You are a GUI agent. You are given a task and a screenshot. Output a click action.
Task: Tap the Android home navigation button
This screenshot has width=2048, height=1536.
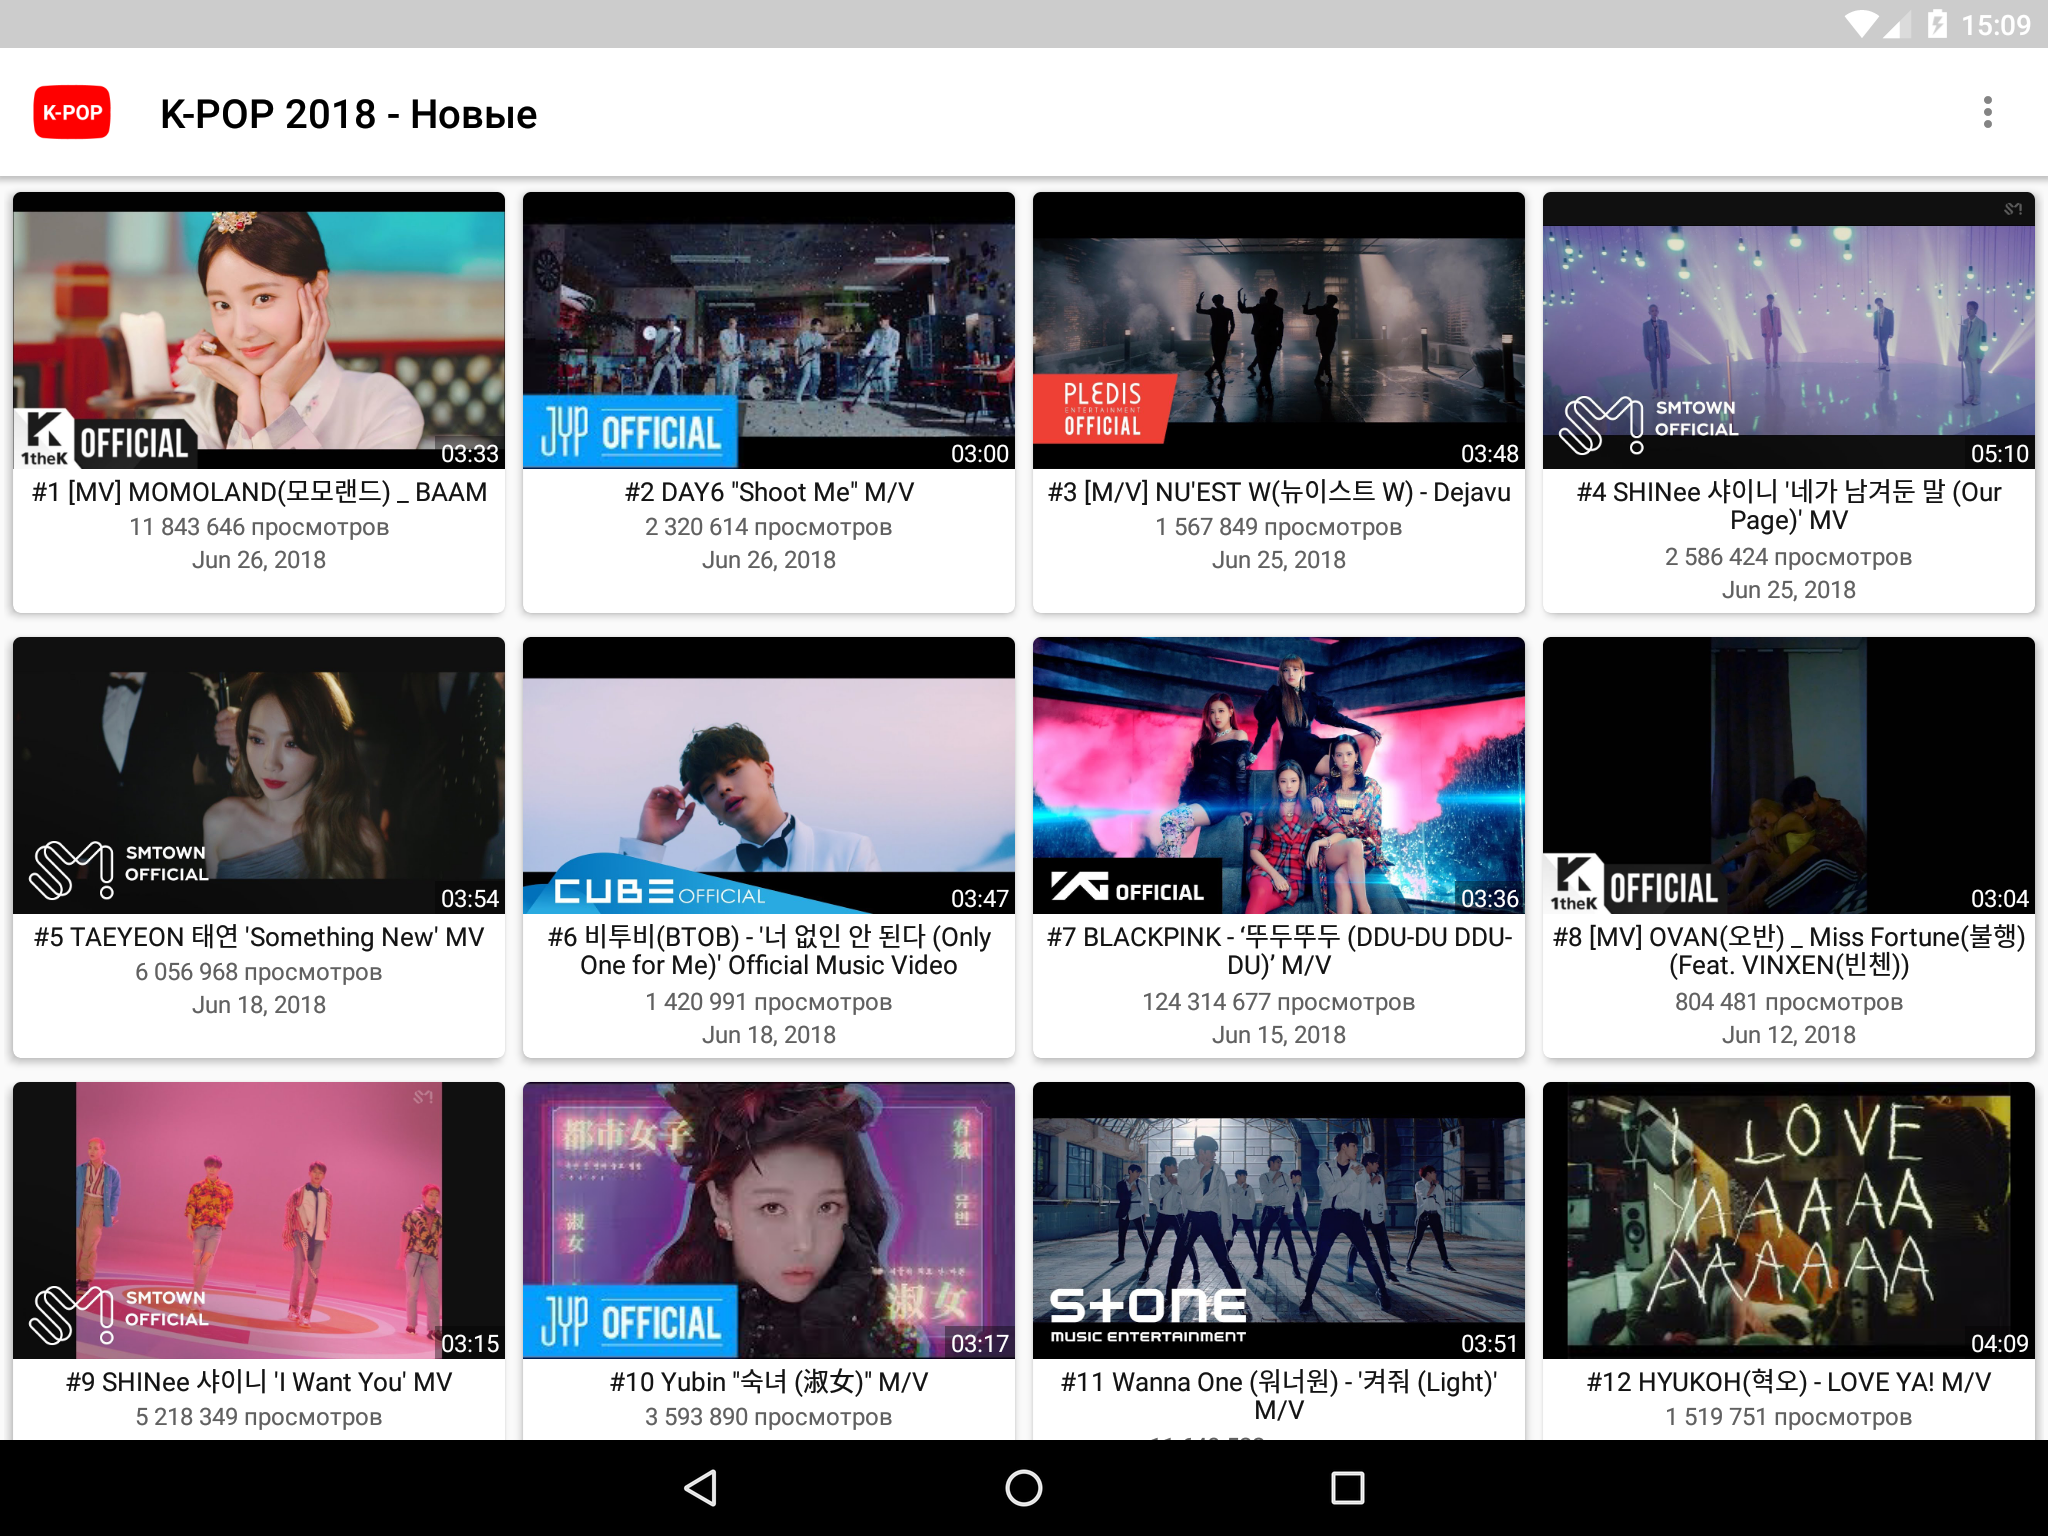(x=1024, y=1487)
